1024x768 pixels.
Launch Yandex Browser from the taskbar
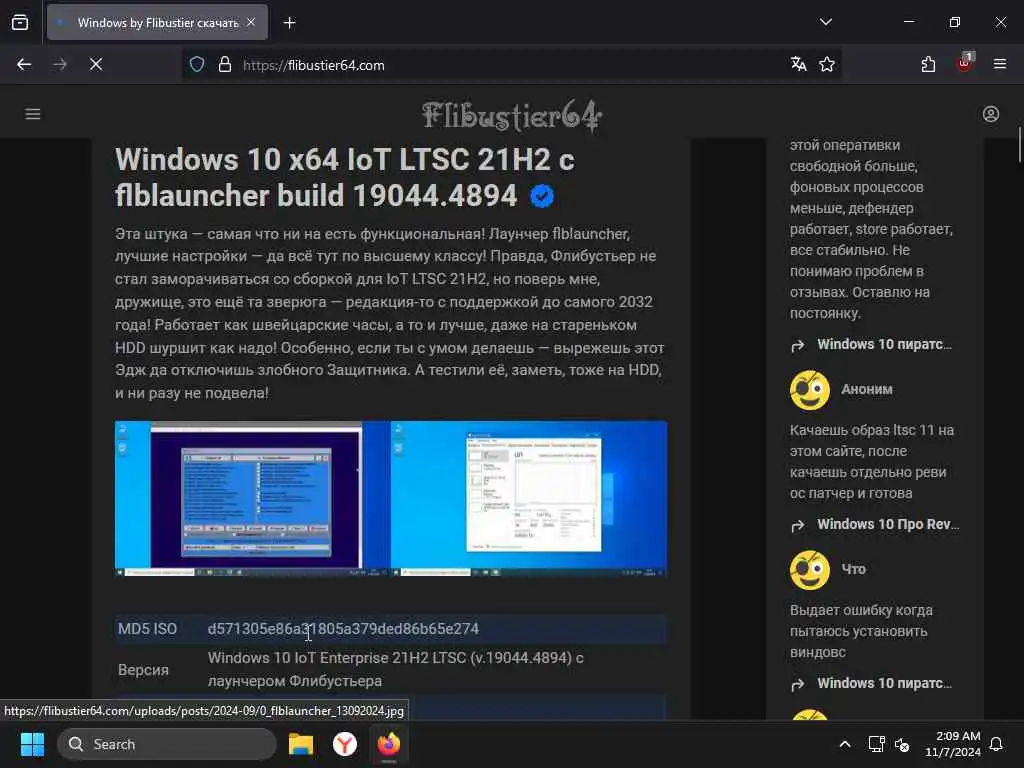pos(345,744)
